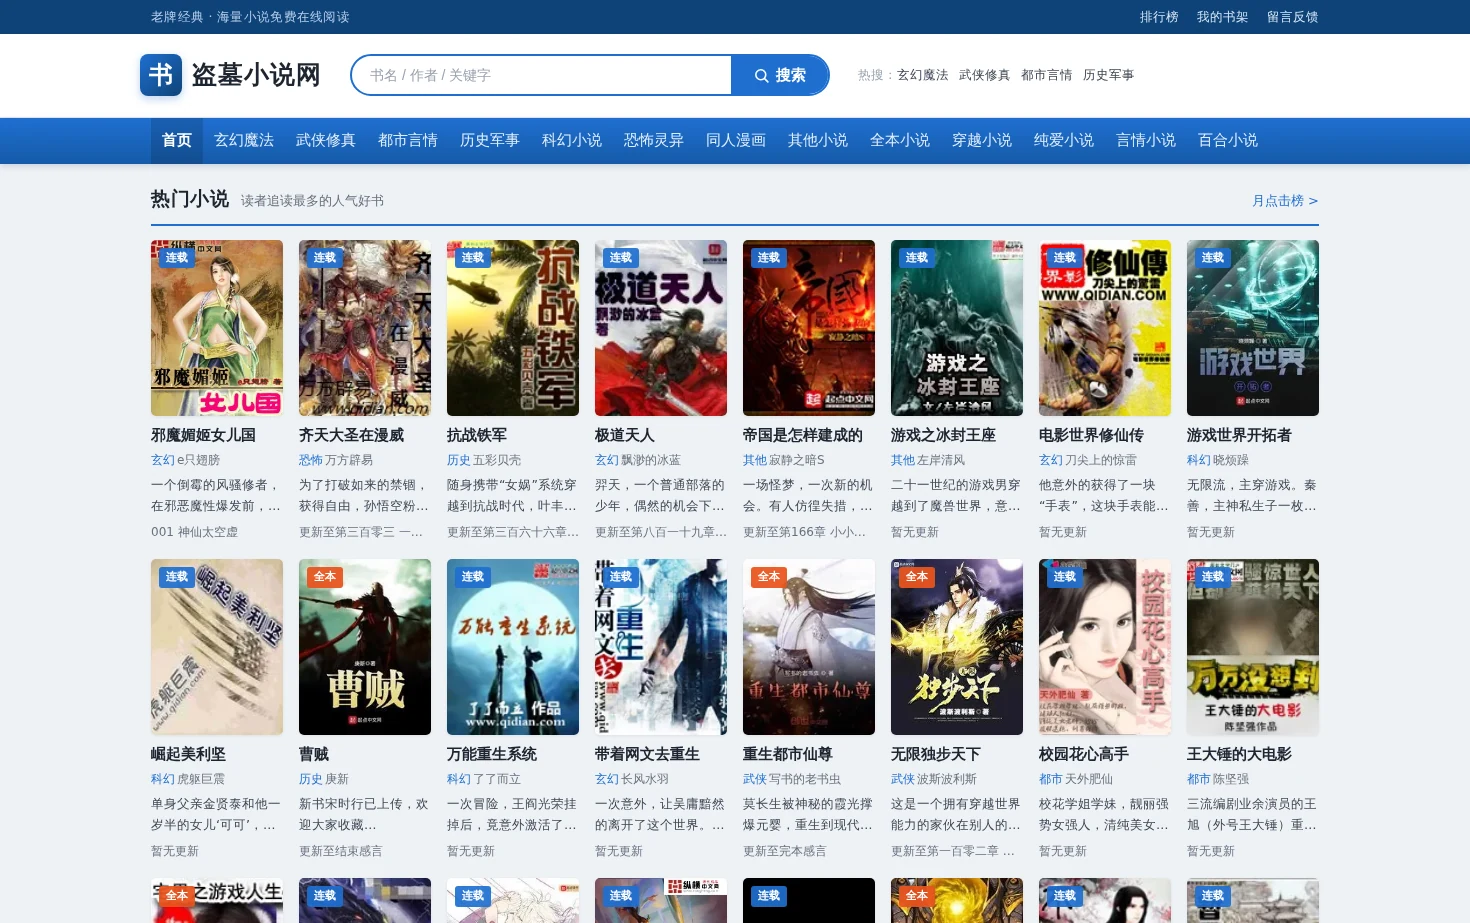Viewport: 1470px width, 923px height.
Task: Open the 邪魔媚姬女儿国 book cover
Action: (217, 328)
